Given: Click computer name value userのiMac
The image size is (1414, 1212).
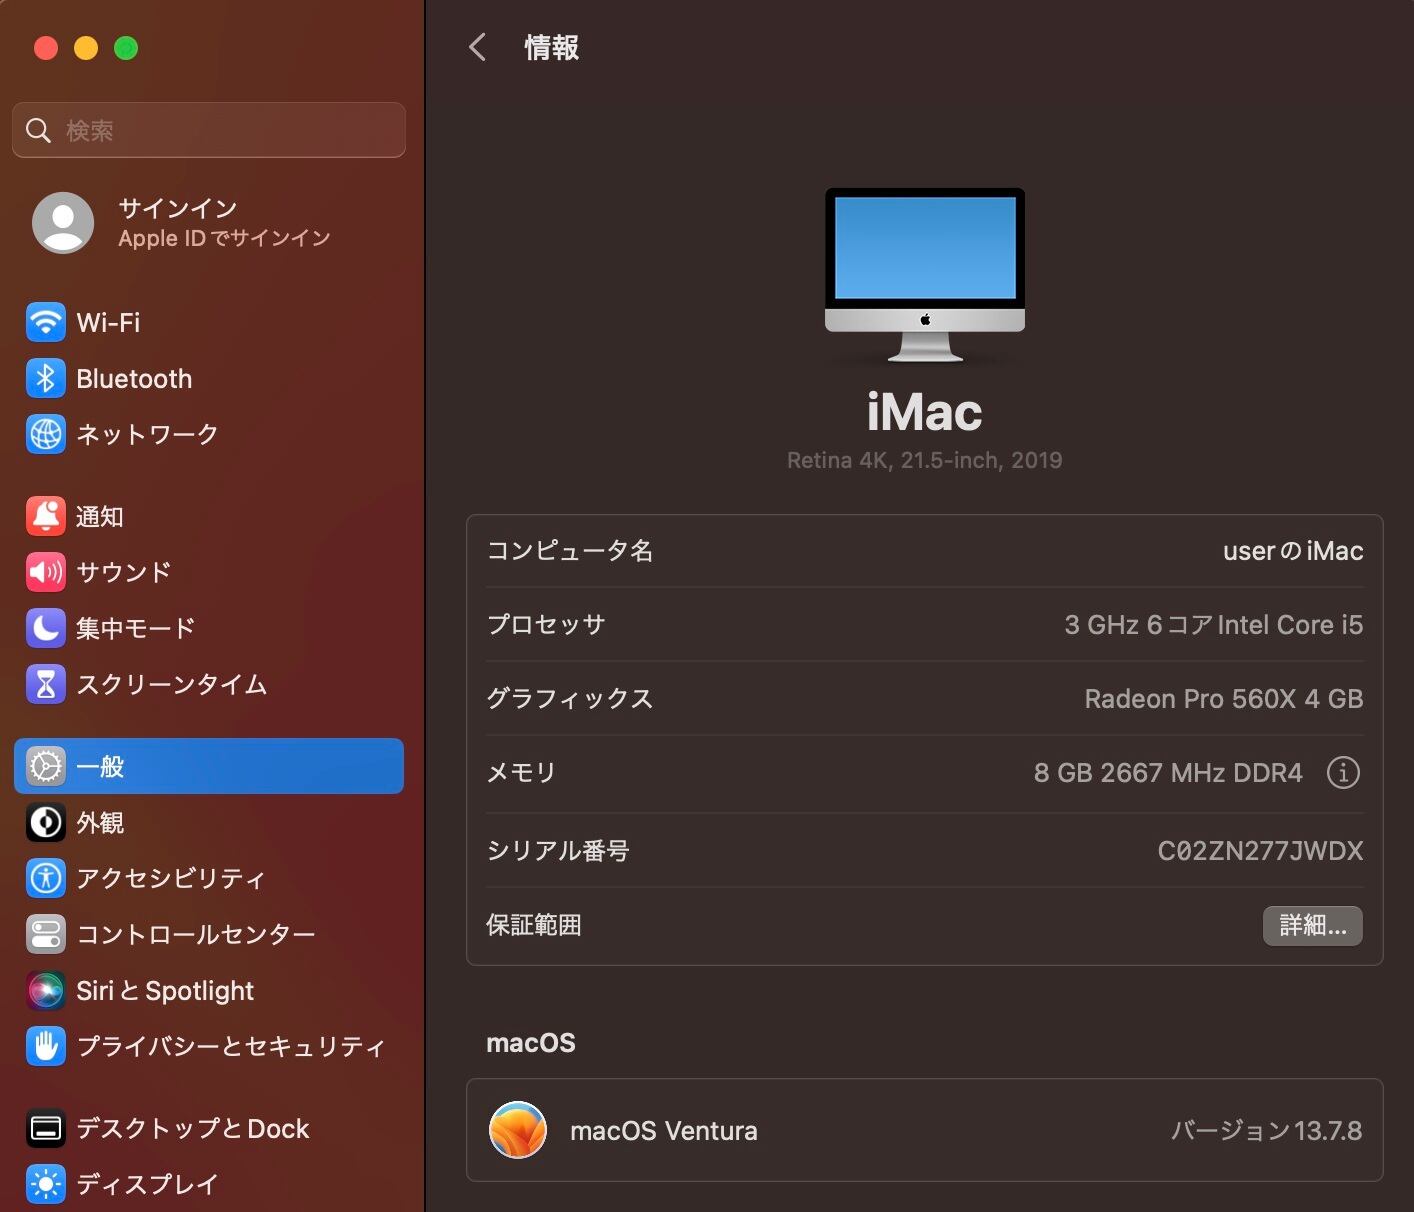Looking at the screenshot, I should coord(1293,551).
